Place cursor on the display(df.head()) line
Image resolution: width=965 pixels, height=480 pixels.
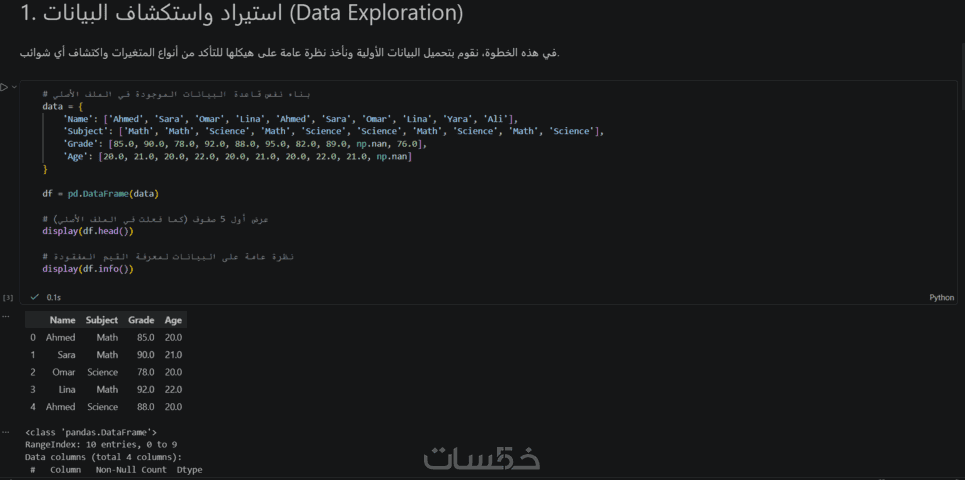(87, 231)
